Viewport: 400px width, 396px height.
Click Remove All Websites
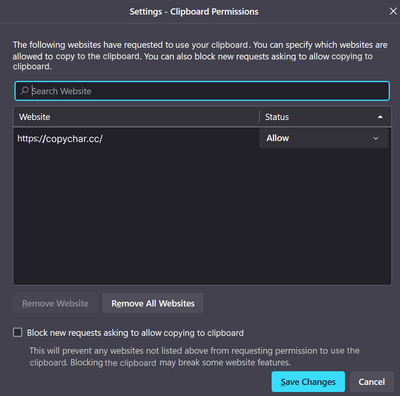(153, 303)
